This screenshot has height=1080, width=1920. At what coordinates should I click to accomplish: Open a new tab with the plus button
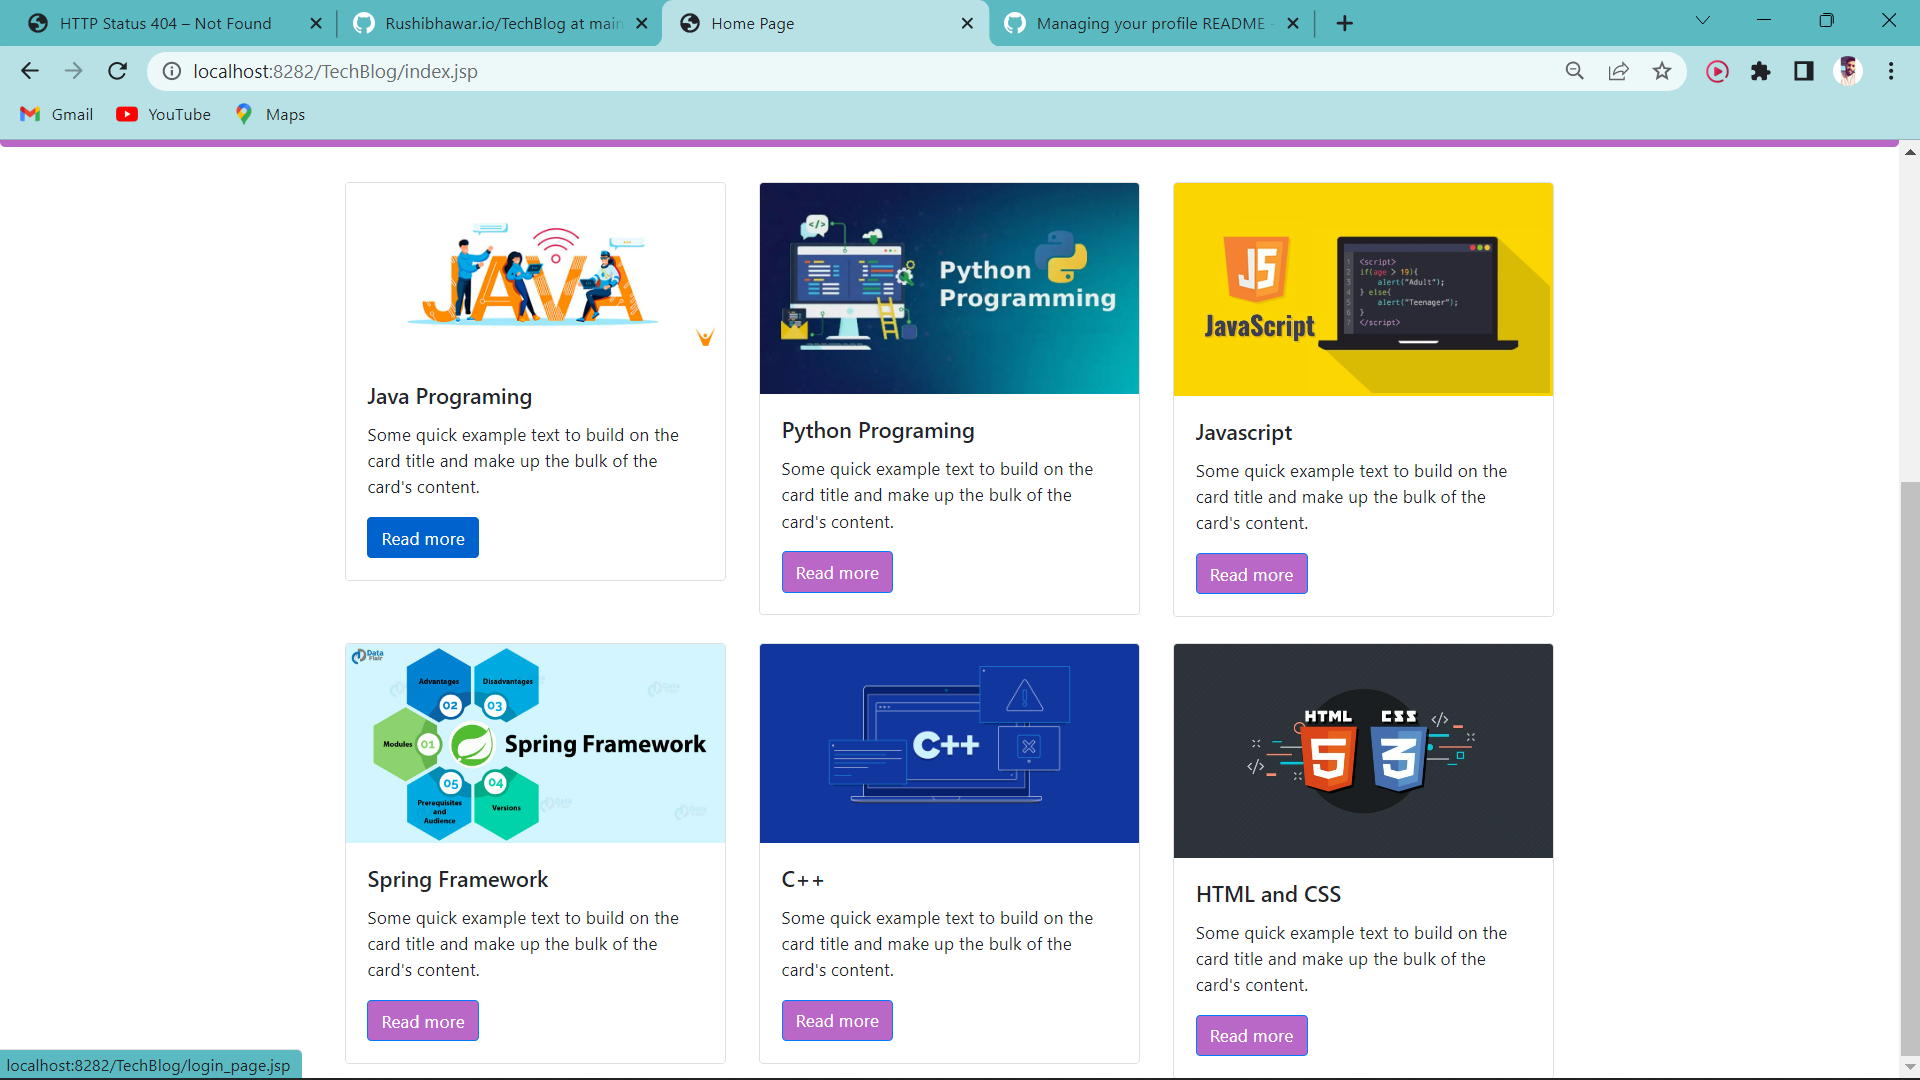(1344, 23)
